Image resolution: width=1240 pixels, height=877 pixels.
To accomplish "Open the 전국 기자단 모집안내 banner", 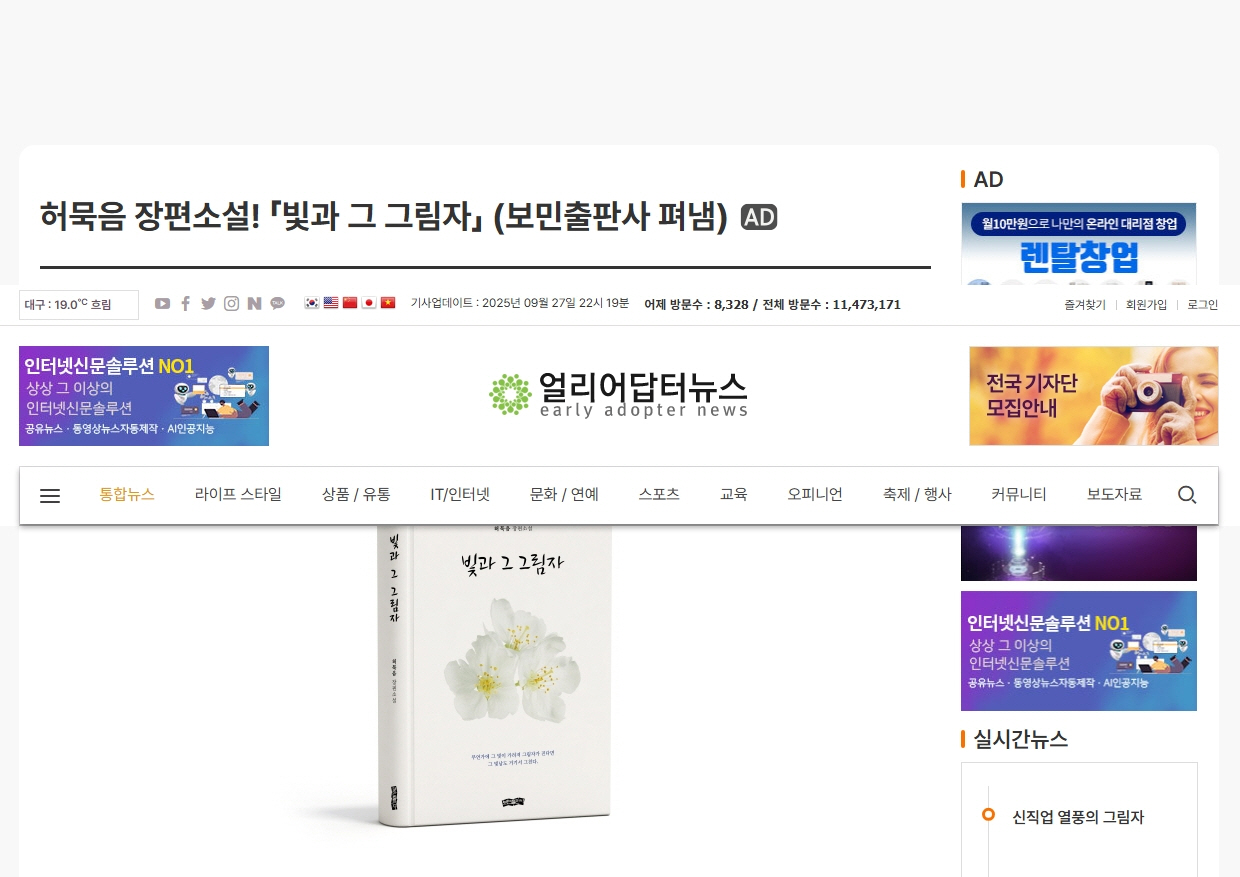I will click(1094, 396).
